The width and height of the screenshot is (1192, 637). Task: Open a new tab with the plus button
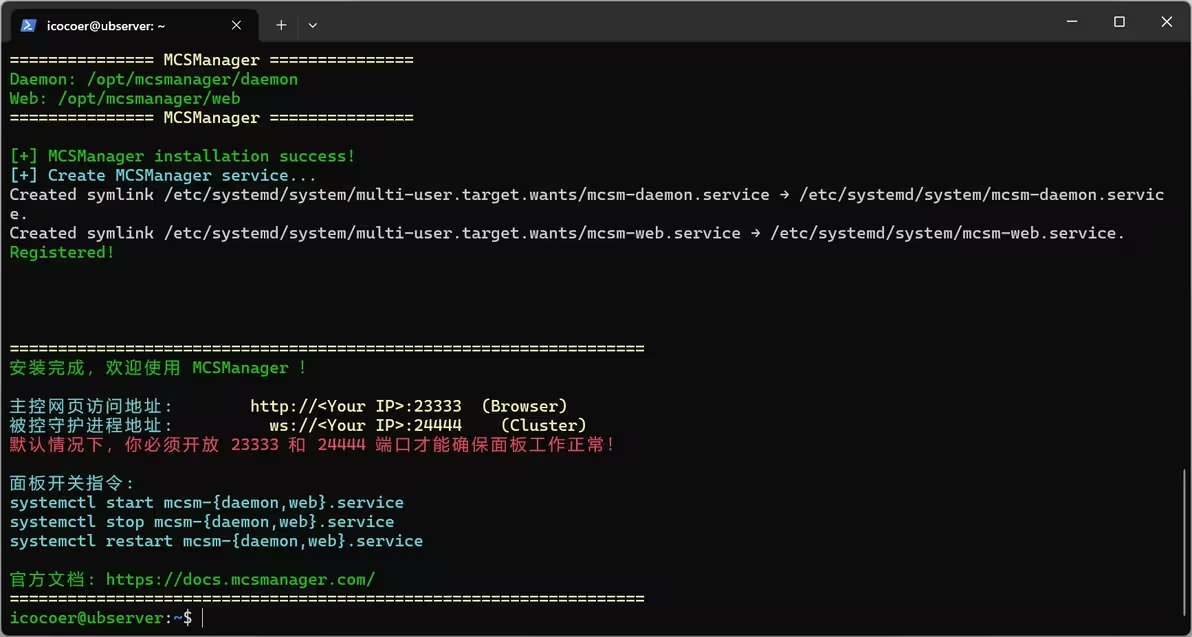point(281,25)
